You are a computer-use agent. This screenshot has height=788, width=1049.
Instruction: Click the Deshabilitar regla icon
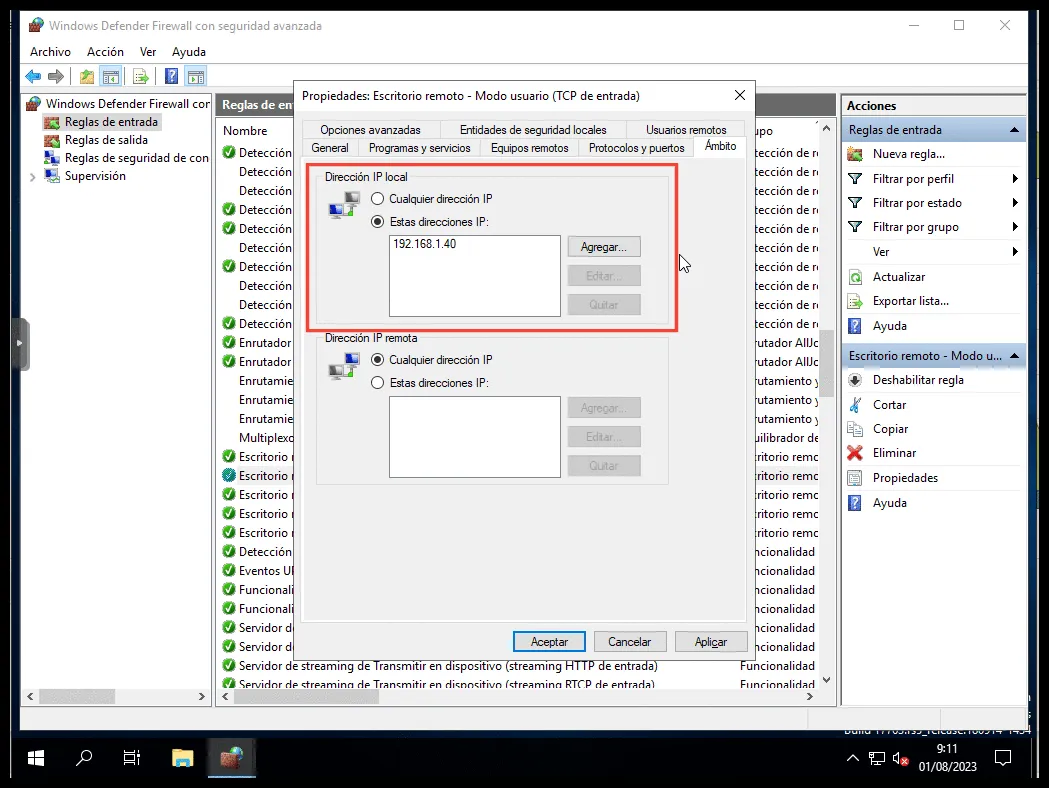coord(855,380)
